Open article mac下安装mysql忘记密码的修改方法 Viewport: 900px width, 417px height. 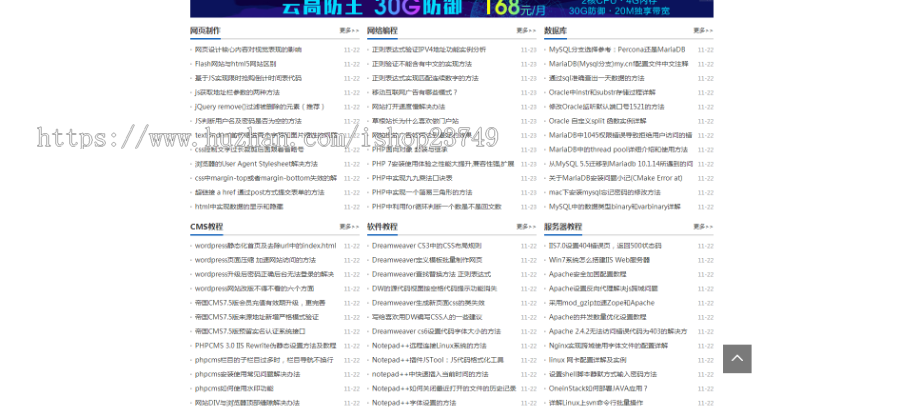coord(605,193)
